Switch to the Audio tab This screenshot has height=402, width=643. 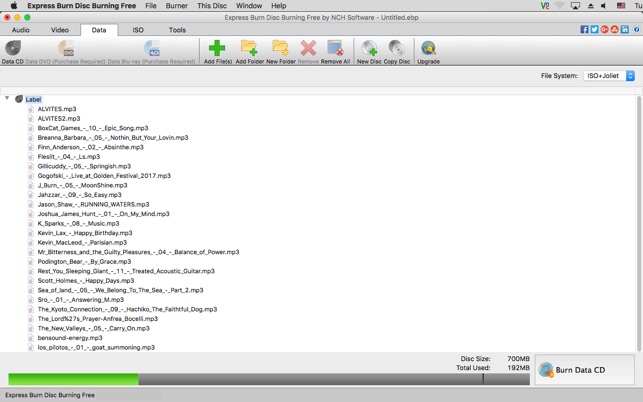click(20, 30)
